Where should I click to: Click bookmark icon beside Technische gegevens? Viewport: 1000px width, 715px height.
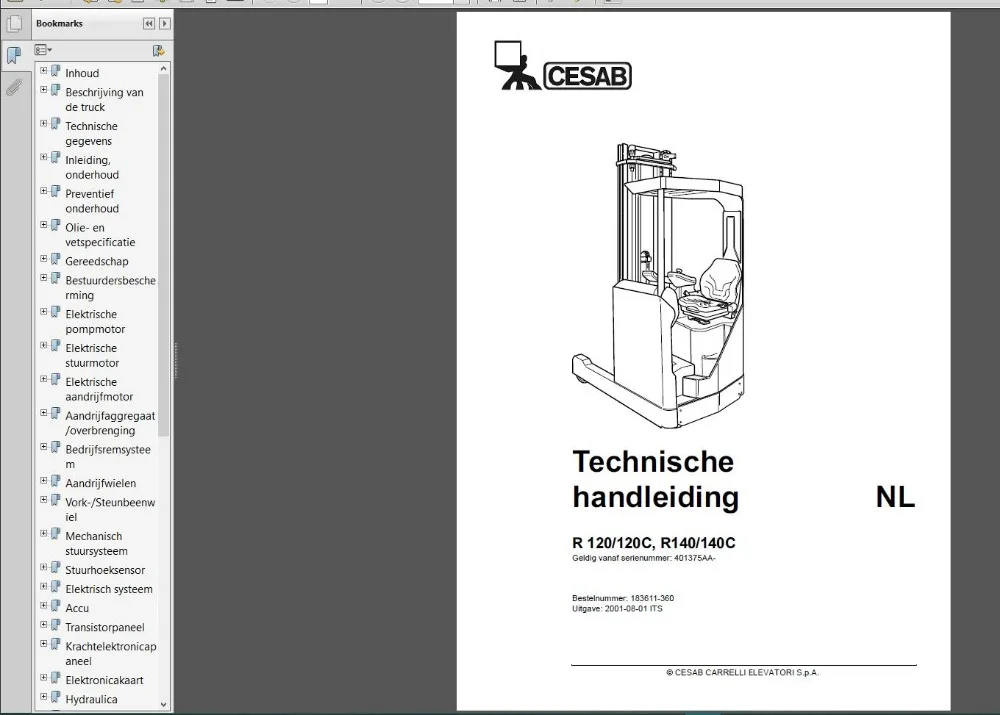55,124
